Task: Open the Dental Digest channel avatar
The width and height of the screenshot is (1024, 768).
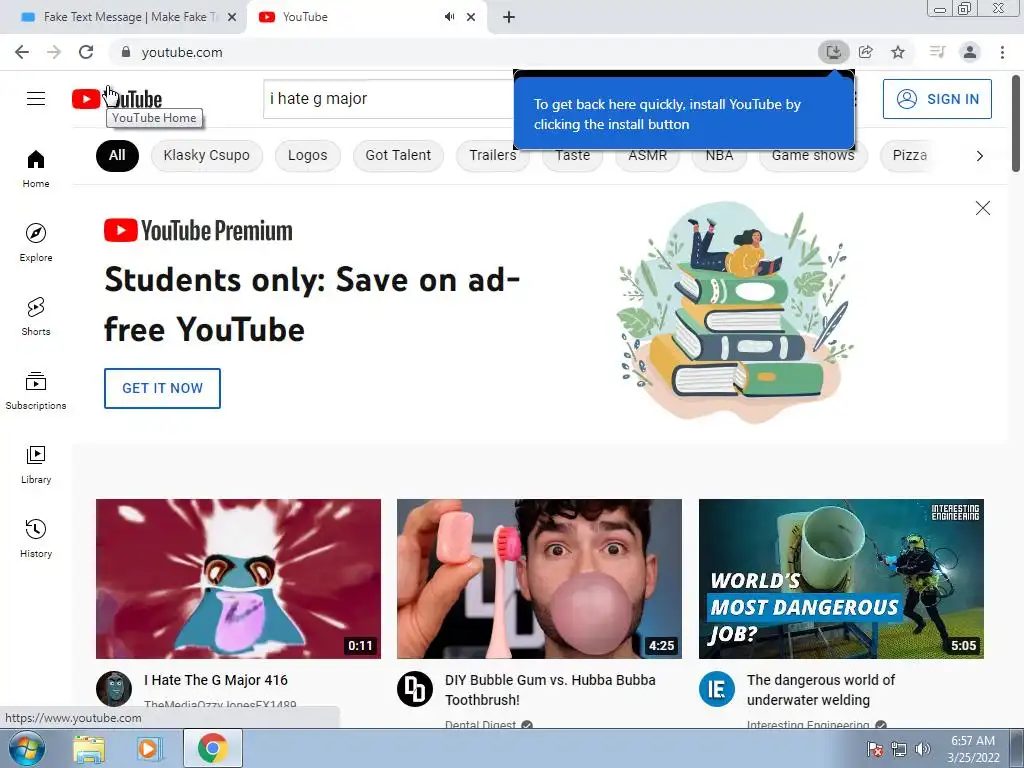Action: pos(415,689)
